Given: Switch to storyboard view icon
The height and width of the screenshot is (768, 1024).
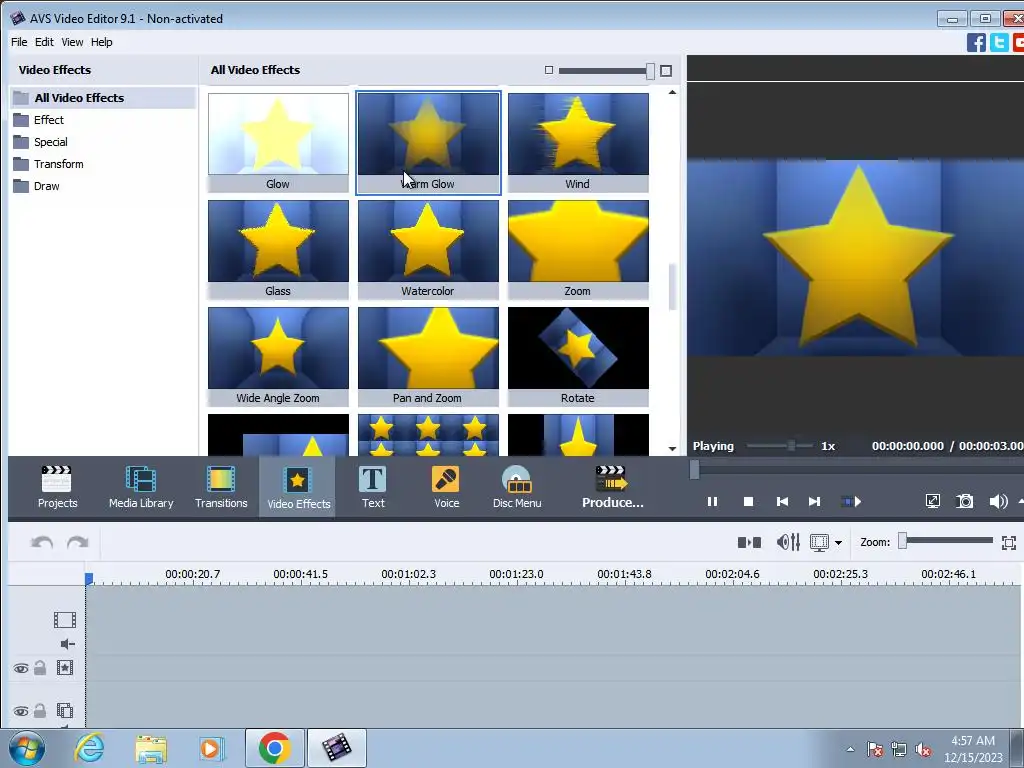Looking at the screenshot, I should [749, 542].
